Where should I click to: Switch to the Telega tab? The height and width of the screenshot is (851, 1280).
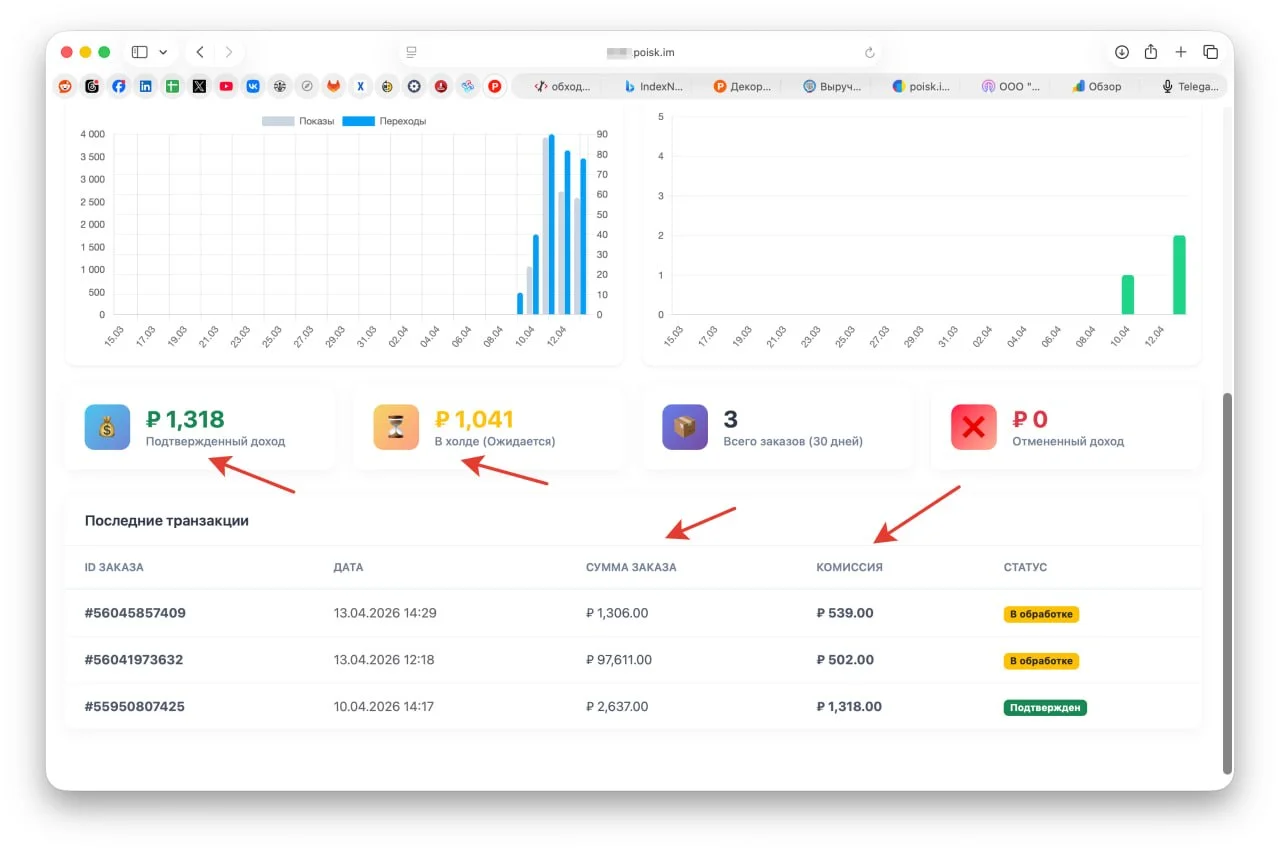tap(1190, 87)
